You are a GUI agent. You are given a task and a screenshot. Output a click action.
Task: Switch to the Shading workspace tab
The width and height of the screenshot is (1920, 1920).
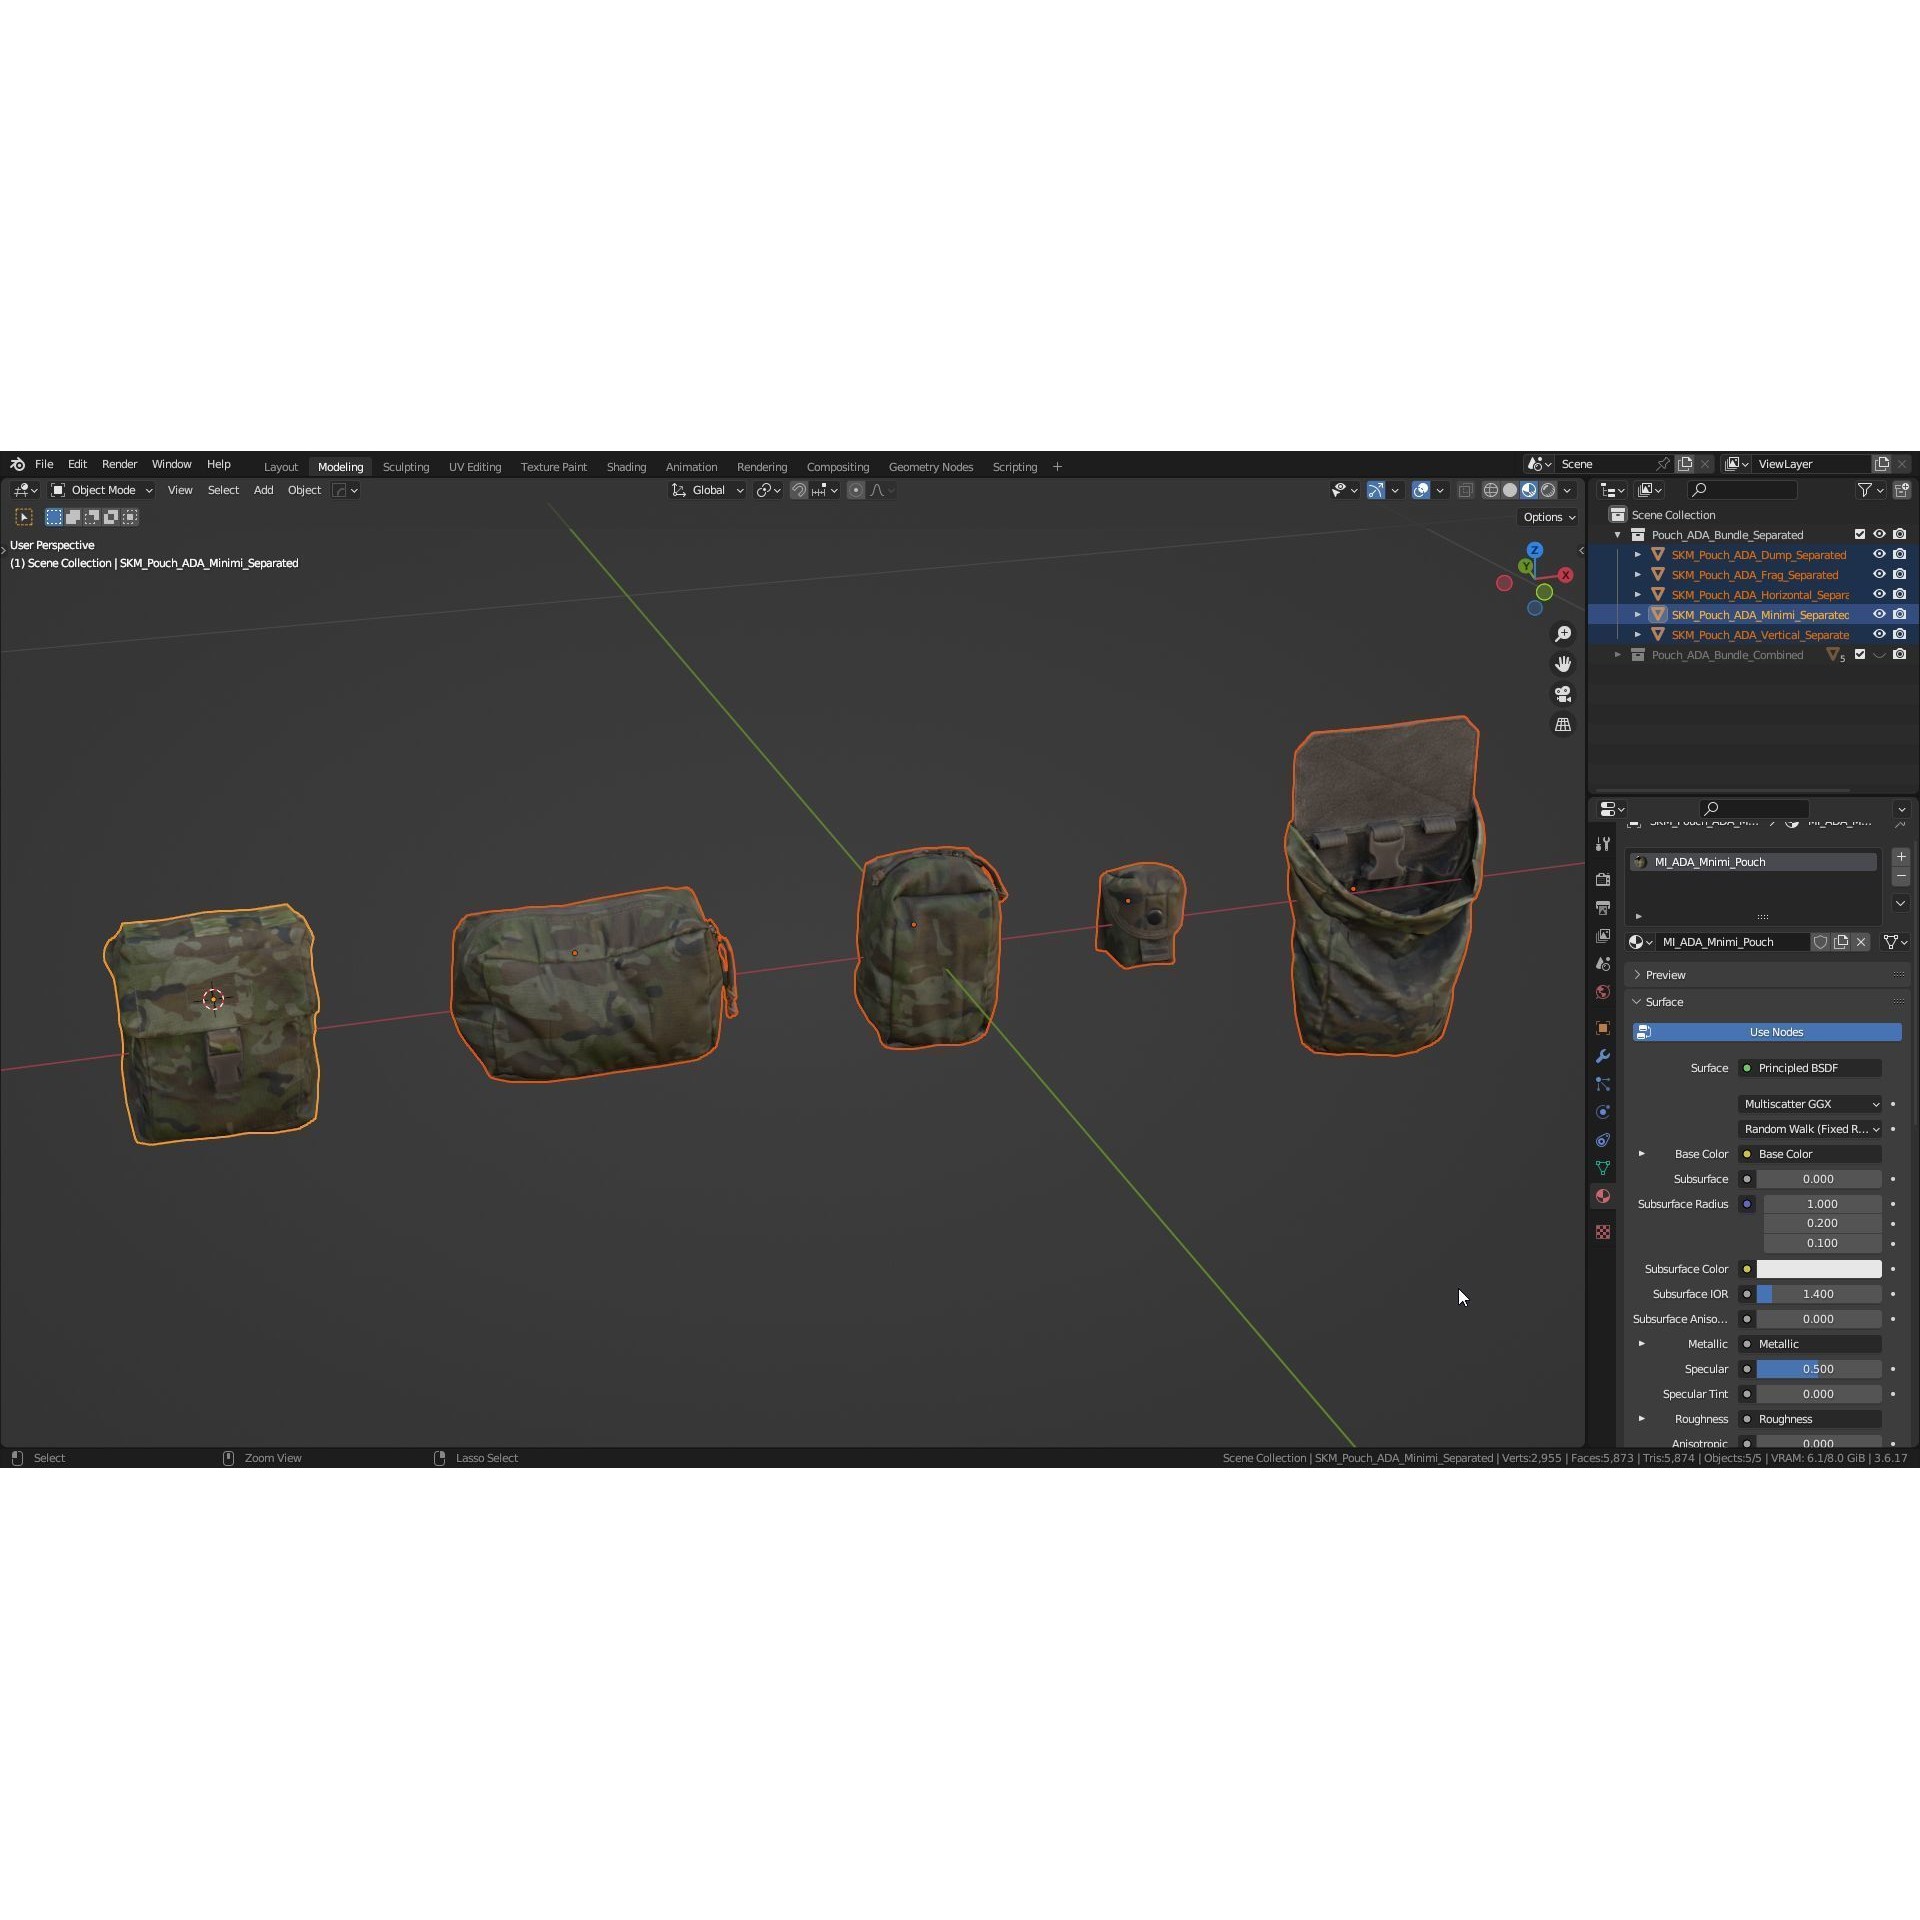(x=626, y=466)
